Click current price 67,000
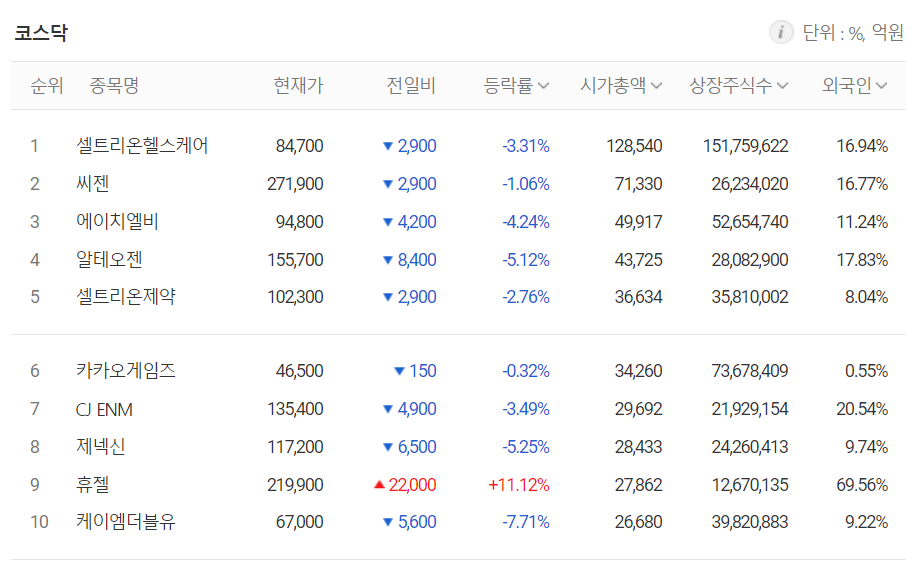The width and height of the screenshot is (923, 569). tap(300, 522)
